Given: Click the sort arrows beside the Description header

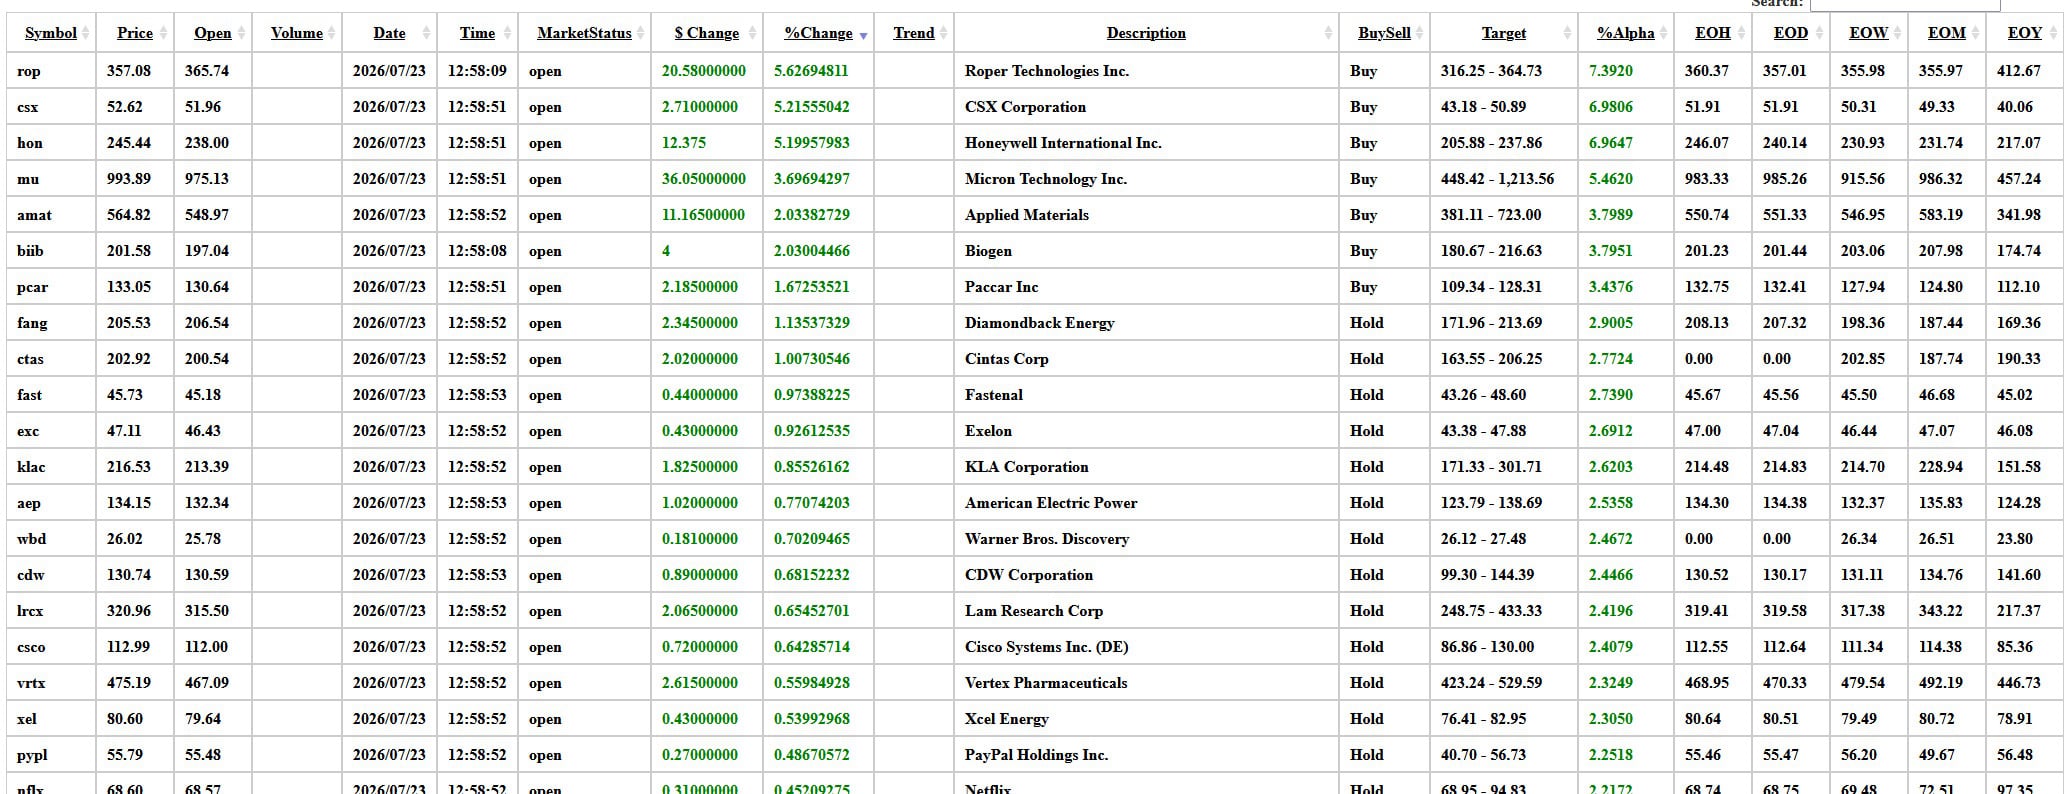Looking at the screenshot, I should [x=1328, y=33].
